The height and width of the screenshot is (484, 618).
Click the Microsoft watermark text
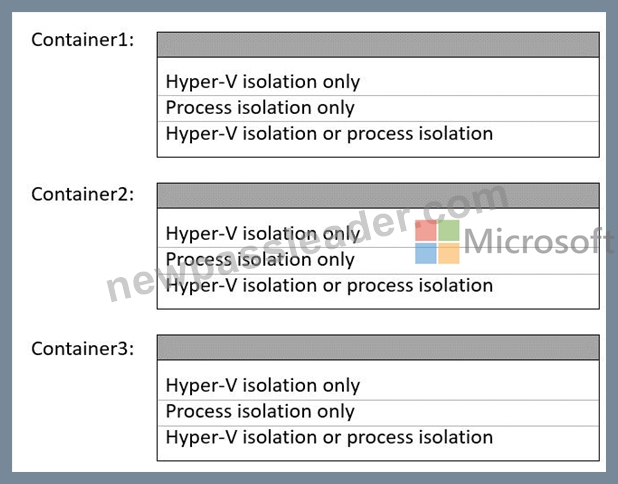pyautogui.click(x=538, y=241)
